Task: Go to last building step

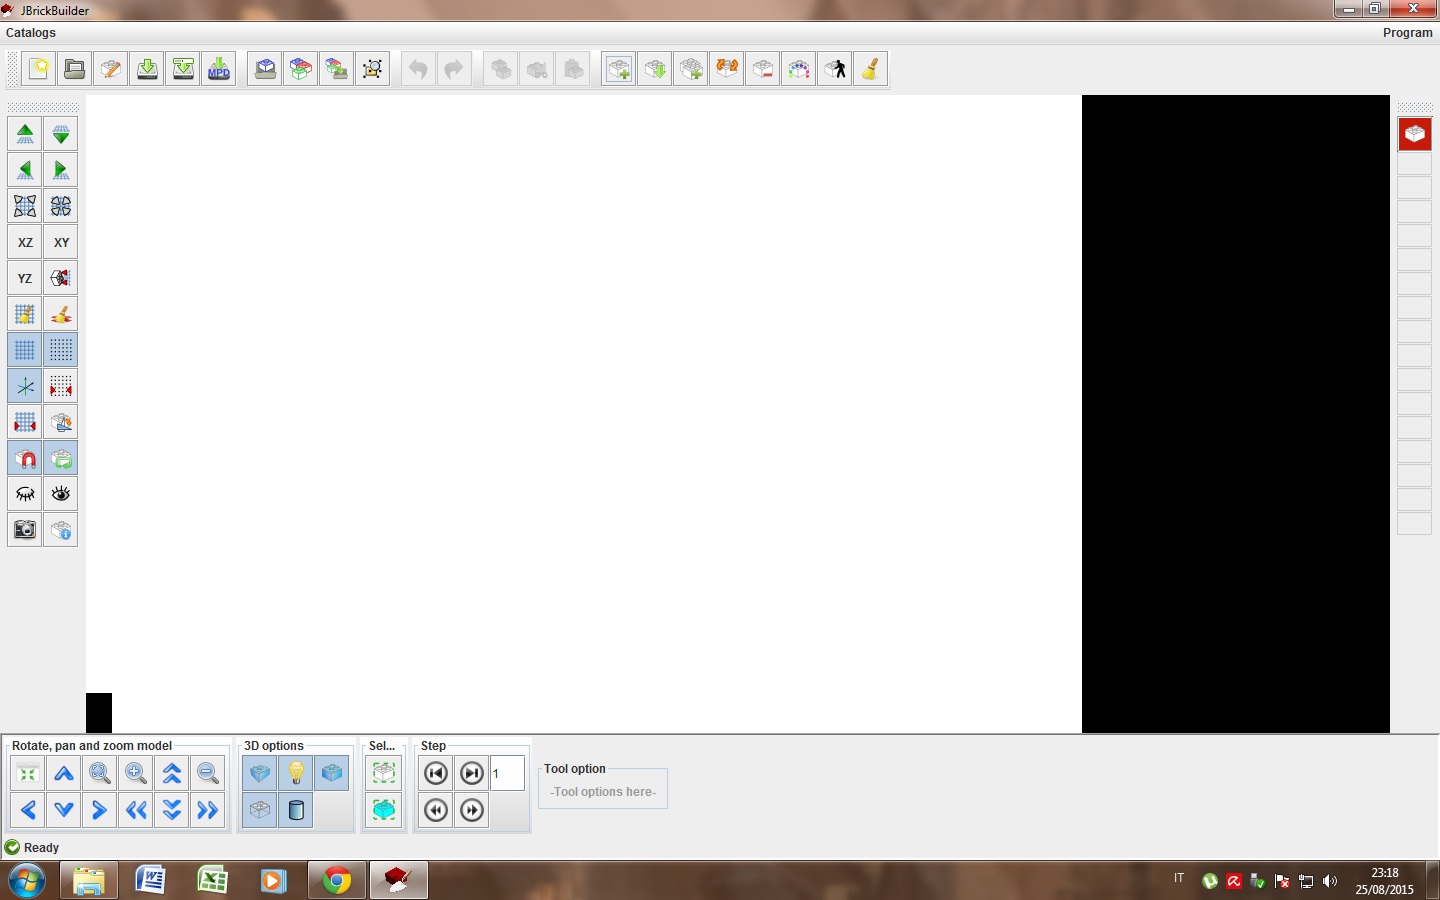Action: pos(472,774)
